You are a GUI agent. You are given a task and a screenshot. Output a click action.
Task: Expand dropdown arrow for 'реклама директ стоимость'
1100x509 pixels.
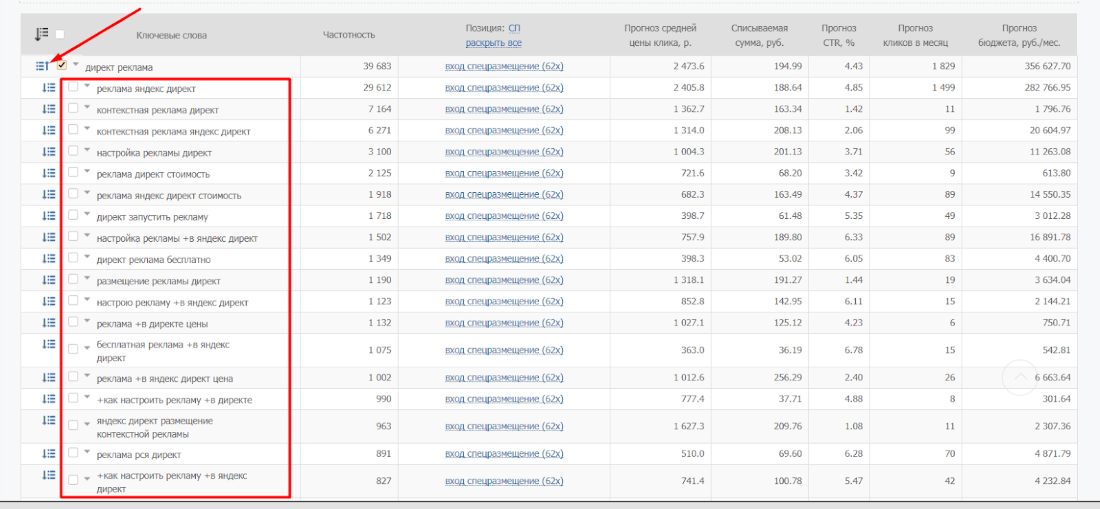click(x=87, y=172)
